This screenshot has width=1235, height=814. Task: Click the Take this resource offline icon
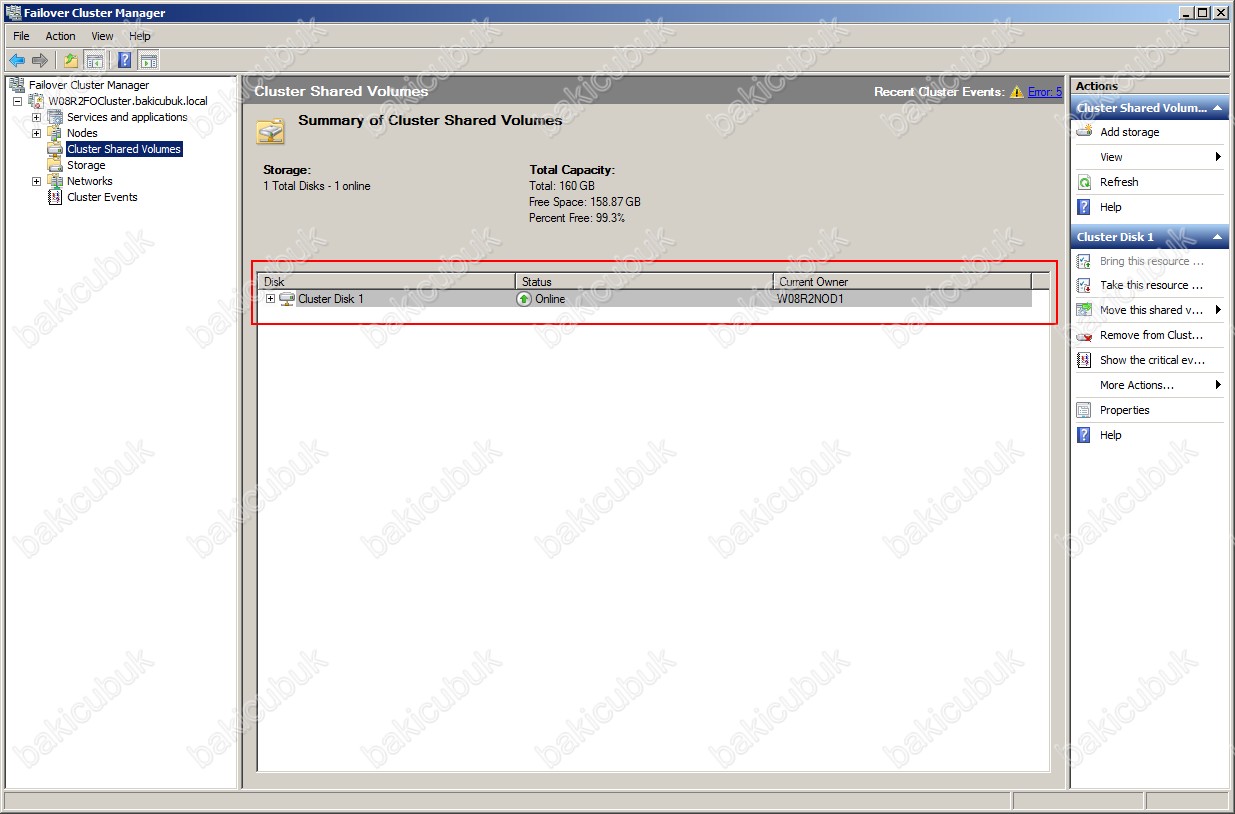click(x=1084, y=285)
